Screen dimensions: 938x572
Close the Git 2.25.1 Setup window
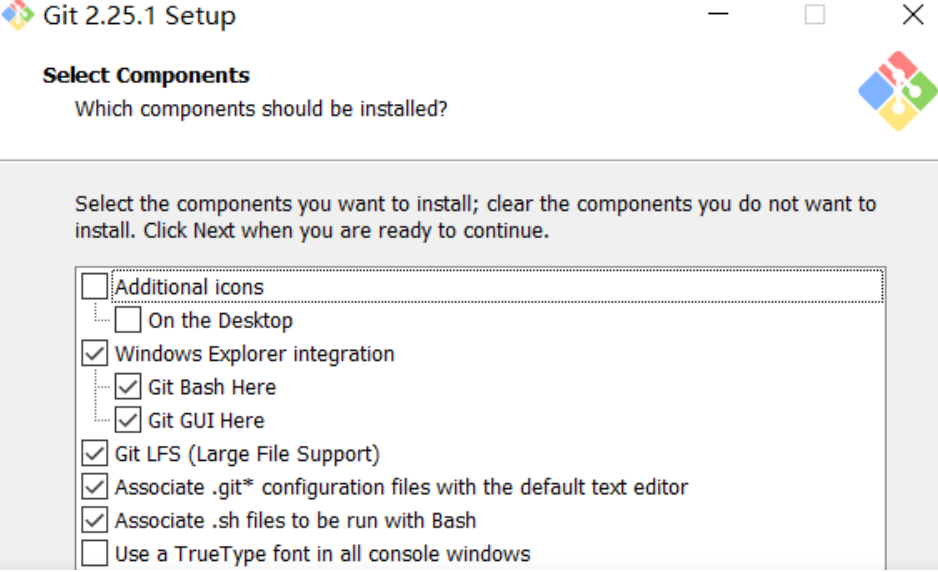[912, 15]
